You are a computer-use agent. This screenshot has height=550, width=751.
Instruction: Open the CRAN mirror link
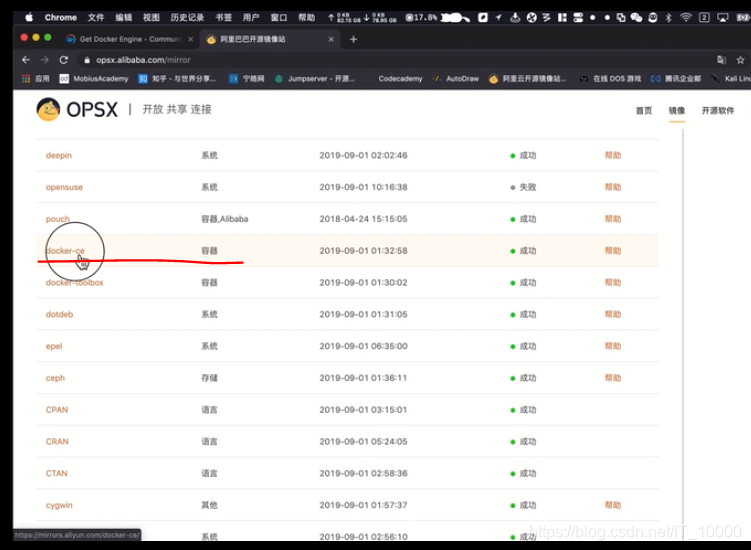pyautogui.click(x=57, y=441)
